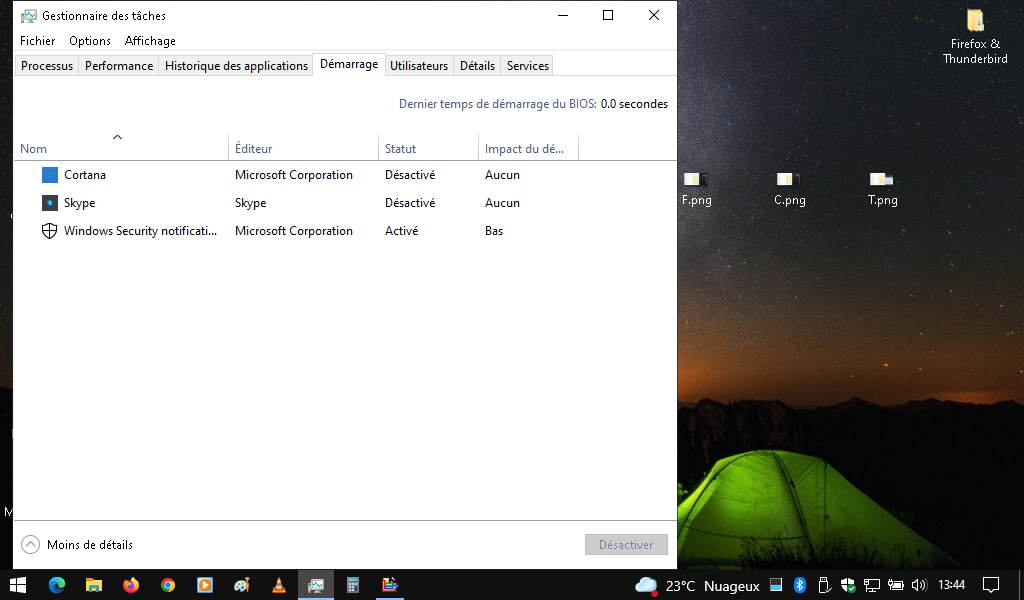Image resolution: width=1024 pixels, height=600 pixels.
Task: Collapse with Moins de détails chevron
Action: [x=30, y=545]
